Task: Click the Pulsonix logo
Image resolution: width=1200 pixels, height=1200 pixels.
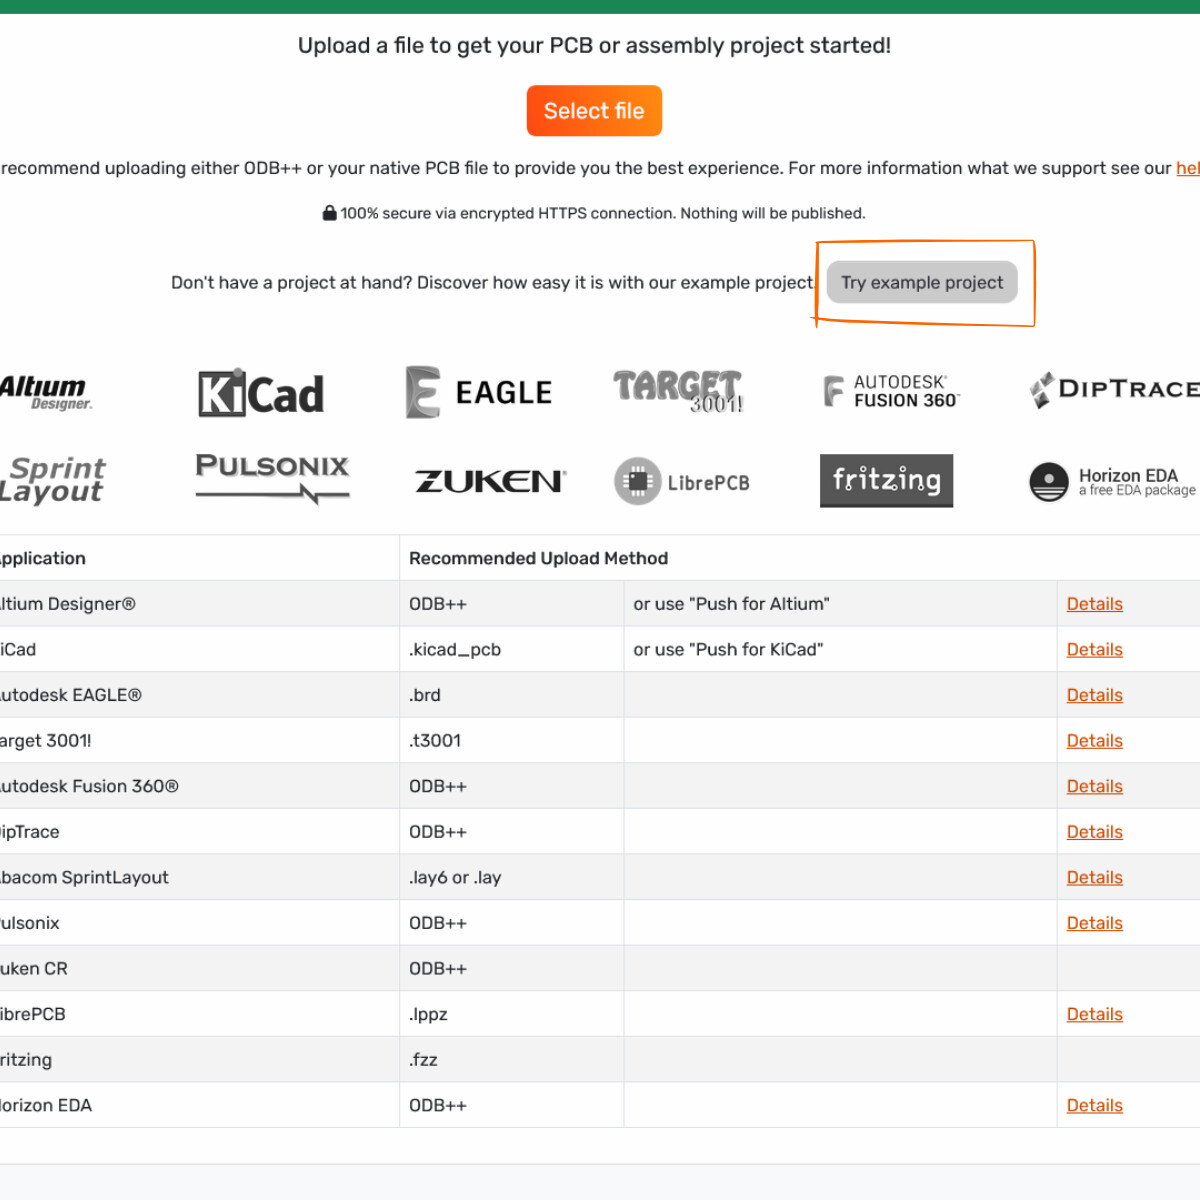Action: click(x=272, y=477)
